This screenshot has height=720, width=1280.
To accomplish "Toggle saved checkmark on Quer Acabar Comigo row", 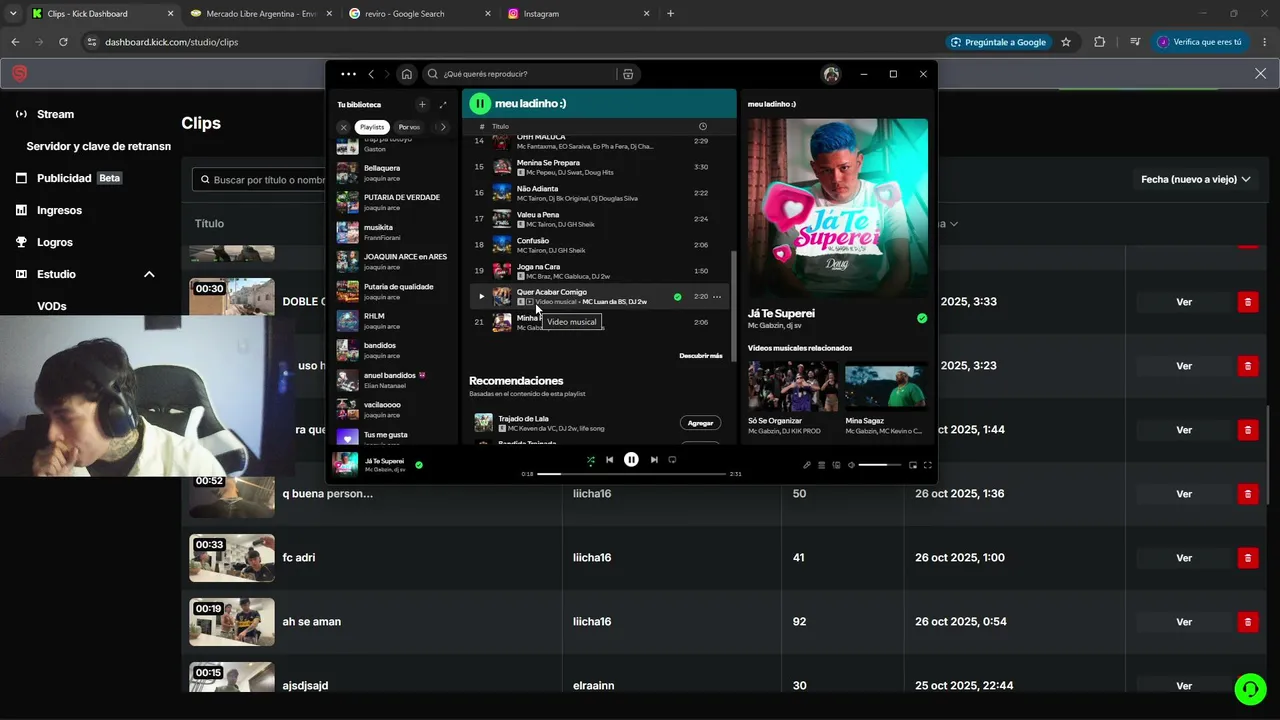I will tap(677, 297).
